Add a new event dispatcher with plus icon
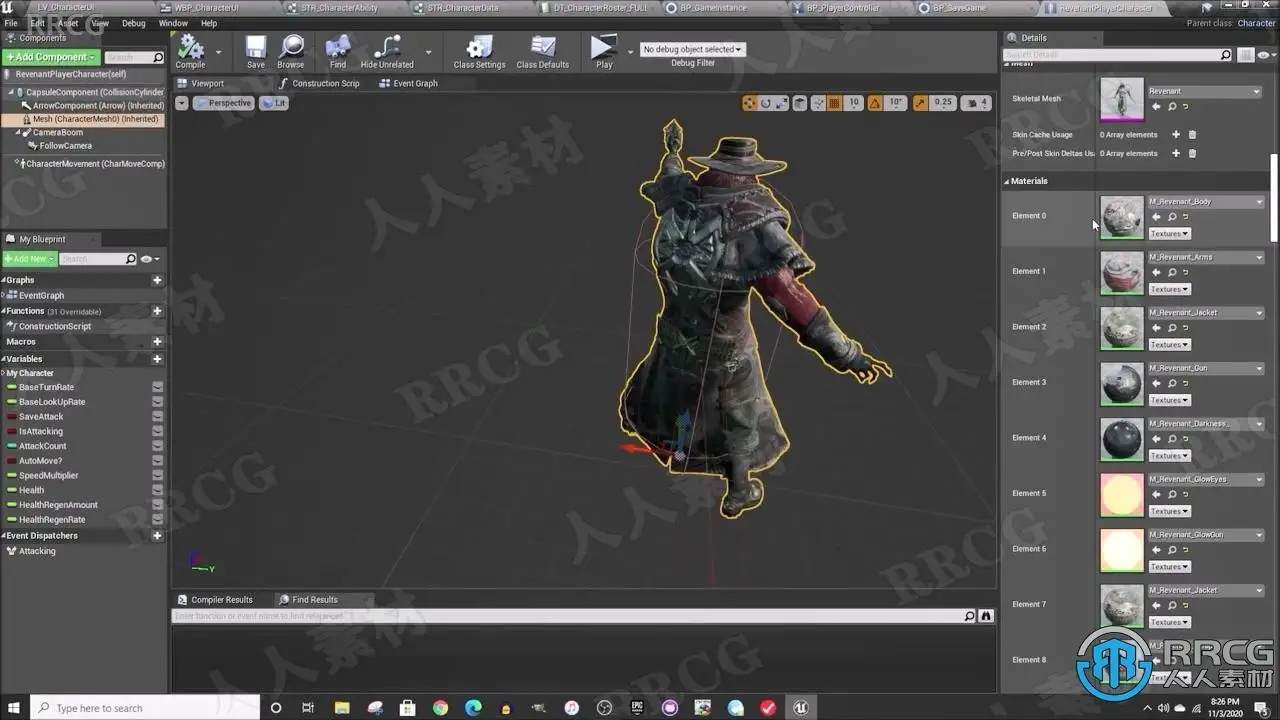 point(157,536)
